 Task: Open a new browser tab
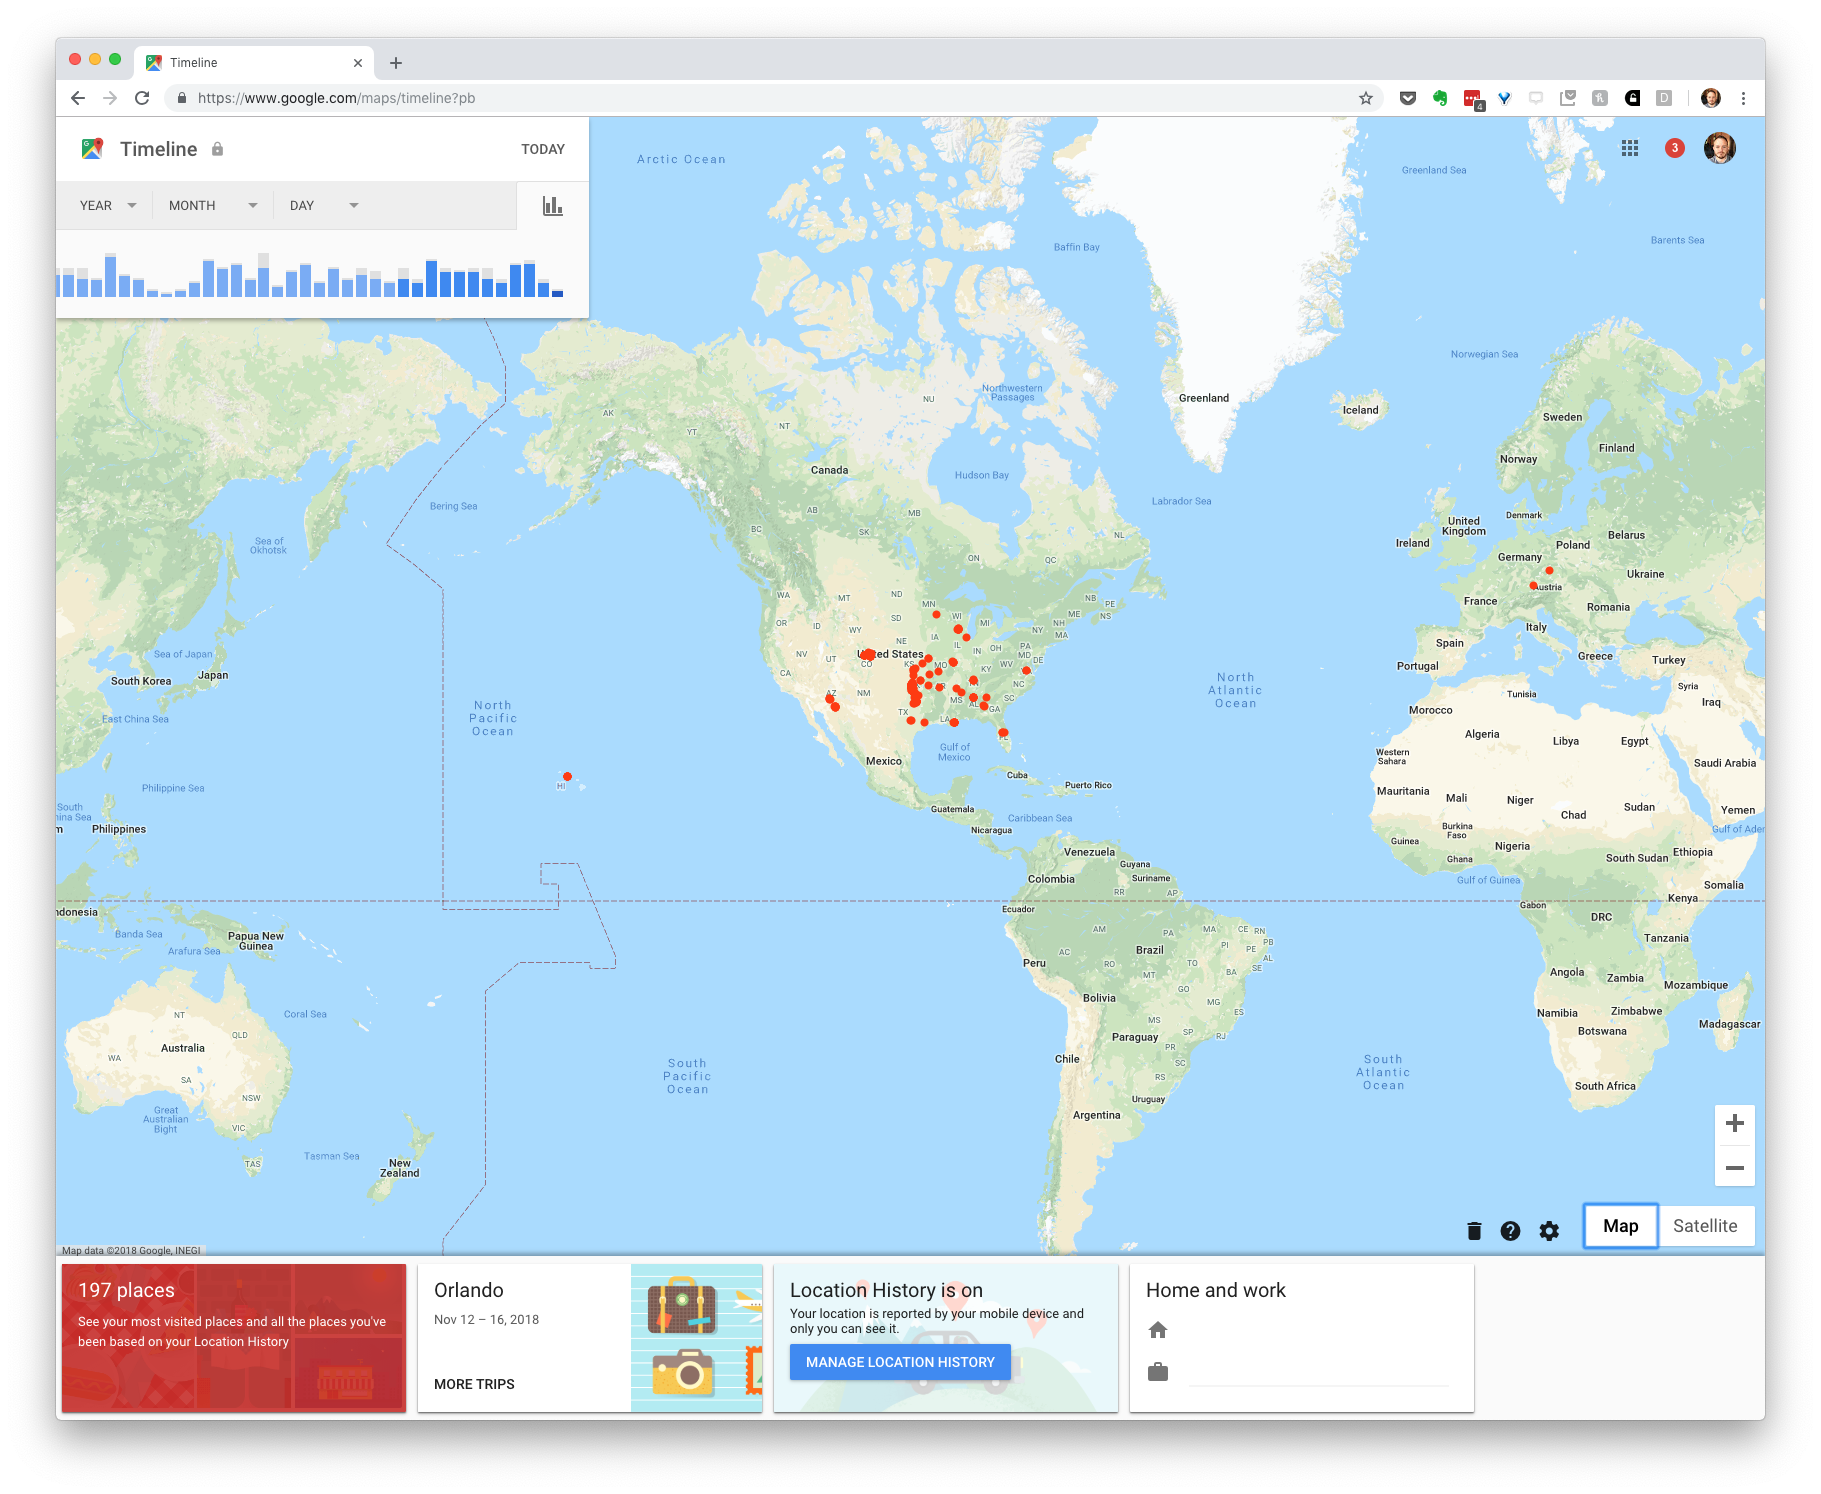point(396,63)
